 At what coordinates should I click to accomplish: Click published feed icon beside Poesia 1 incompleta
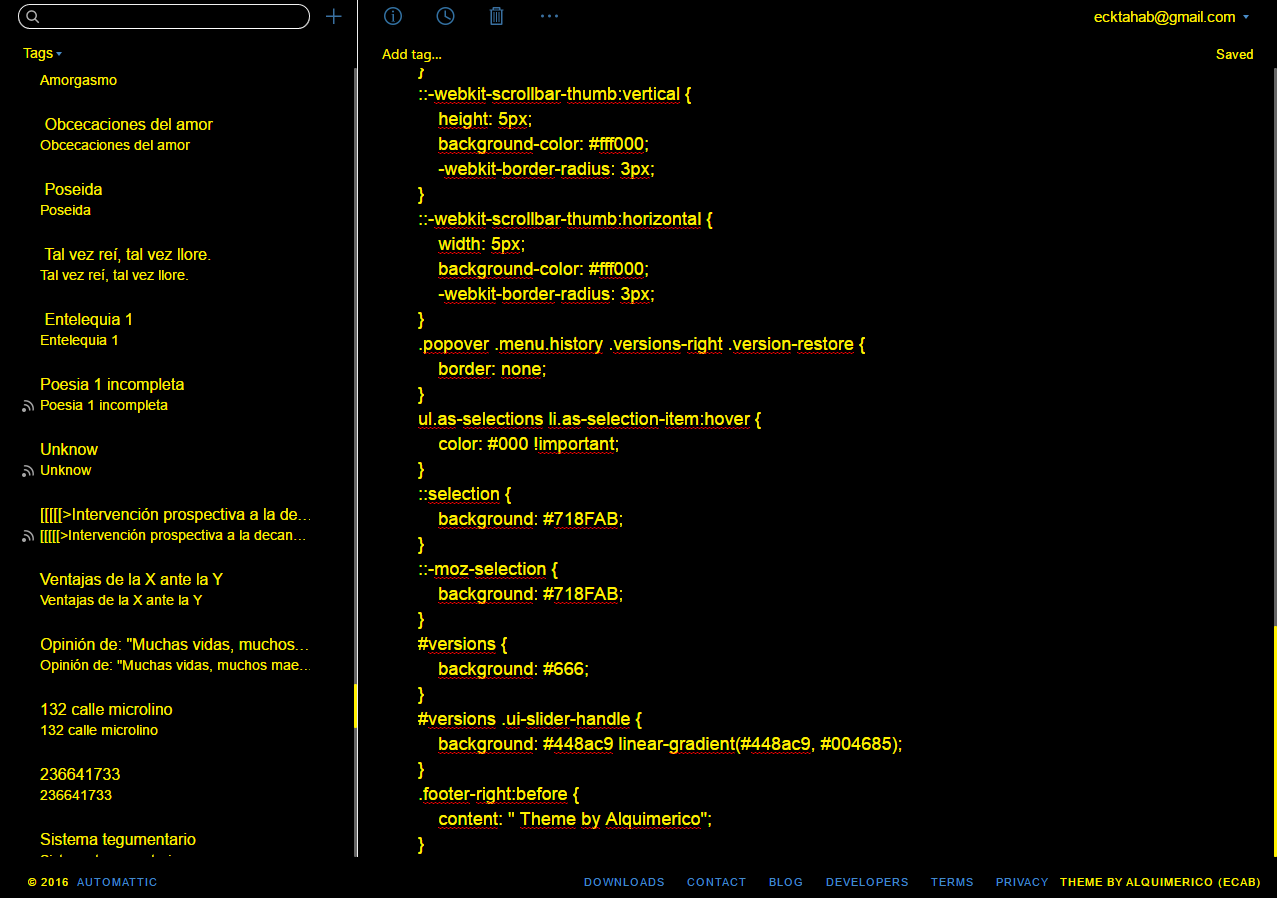(x=28, y=406)
